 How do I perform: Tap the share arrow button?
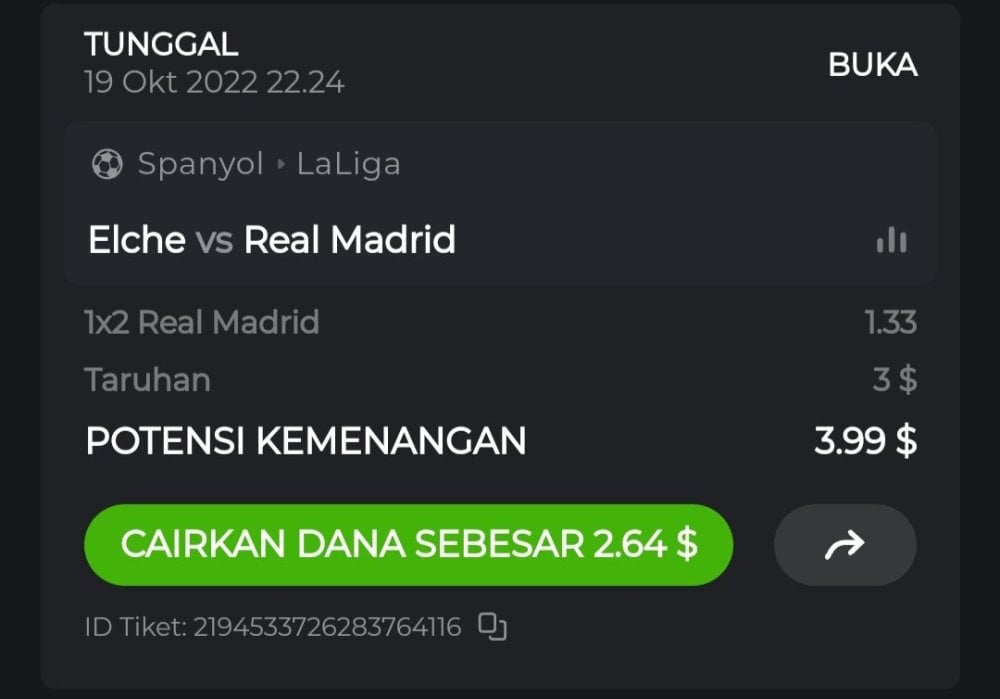[845, 545]
